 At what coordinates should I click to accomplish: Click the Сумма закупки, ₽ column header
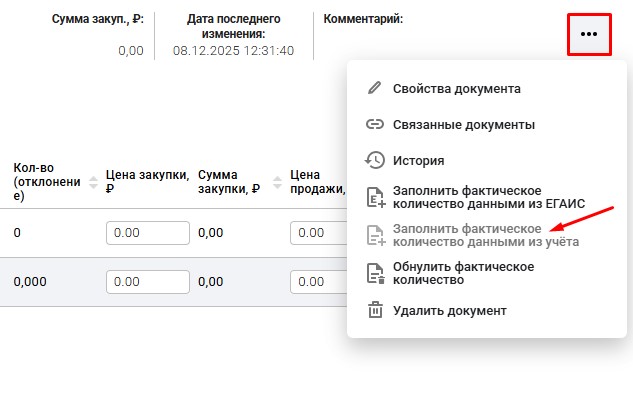(229, 182)
